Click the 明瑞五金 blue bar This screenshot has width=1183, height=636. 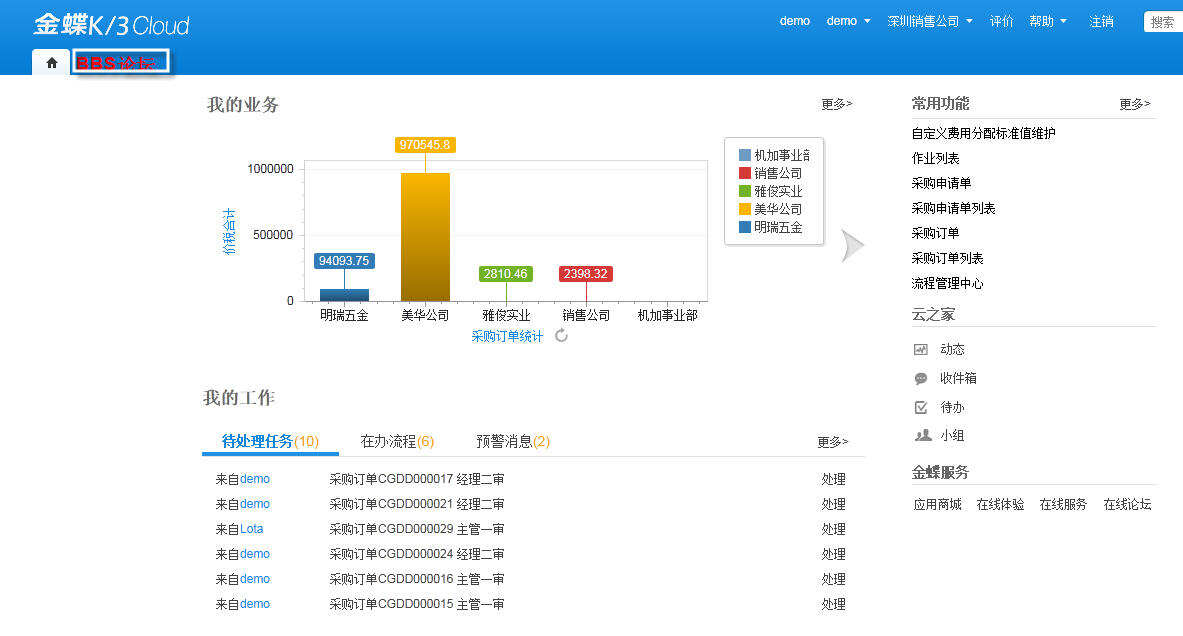pos(345,295)
